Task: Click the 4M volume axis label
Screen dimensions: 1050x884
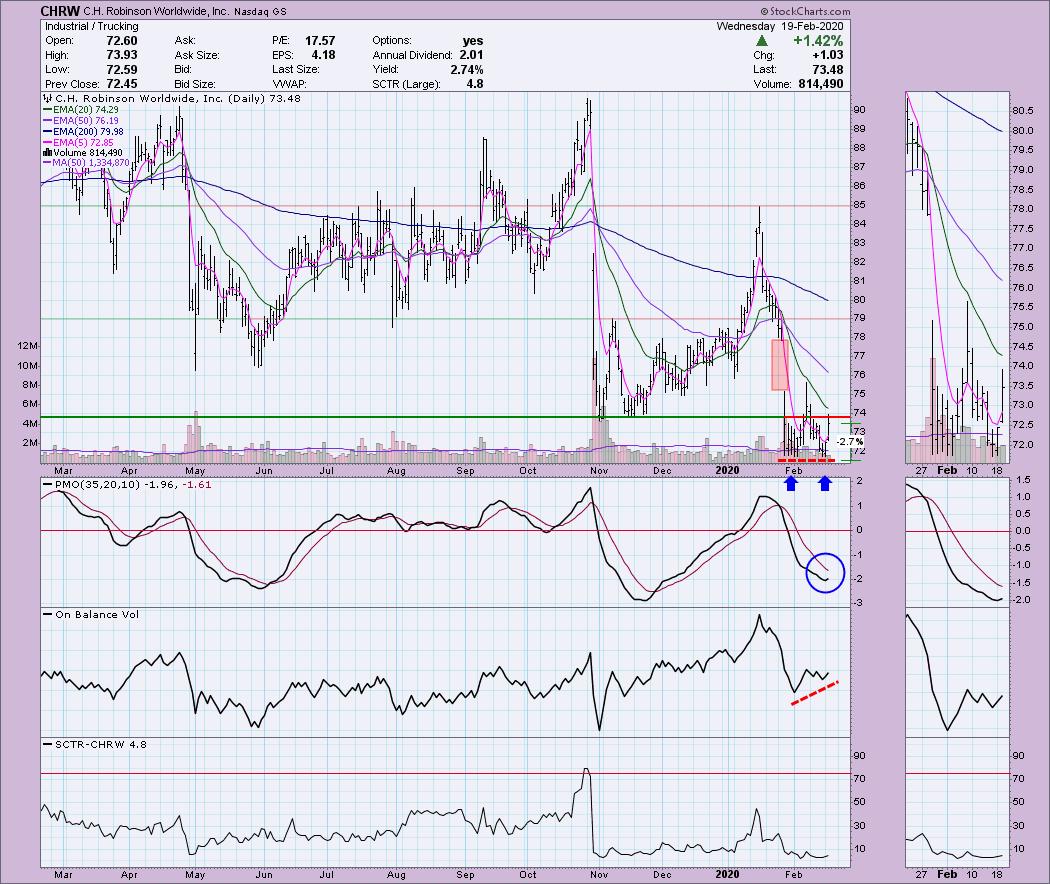Action: (30, 423)
